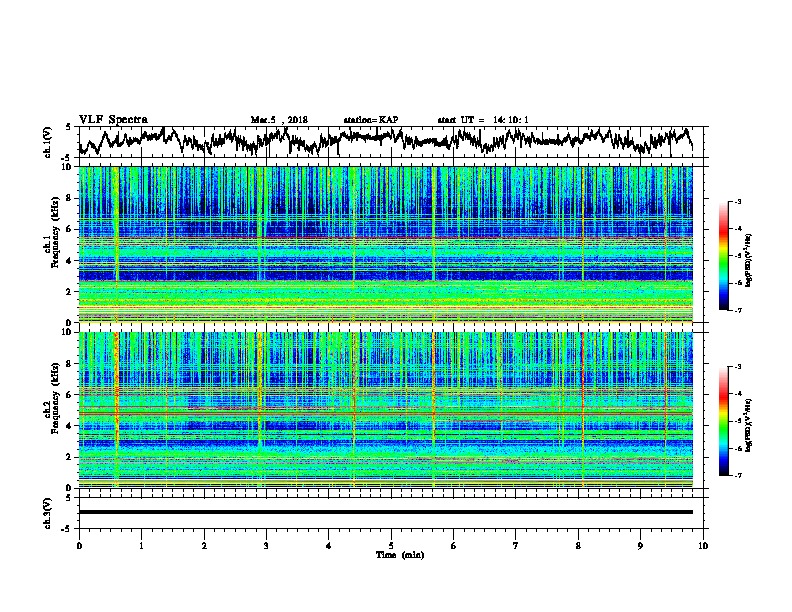Click the time axis tick label "7"
The image size is (792, 612).
point(516,546)
